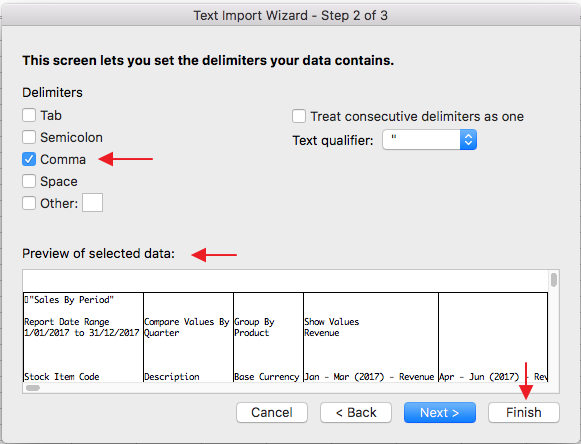Select the Stock Item Code preview column

click(83, 337)
